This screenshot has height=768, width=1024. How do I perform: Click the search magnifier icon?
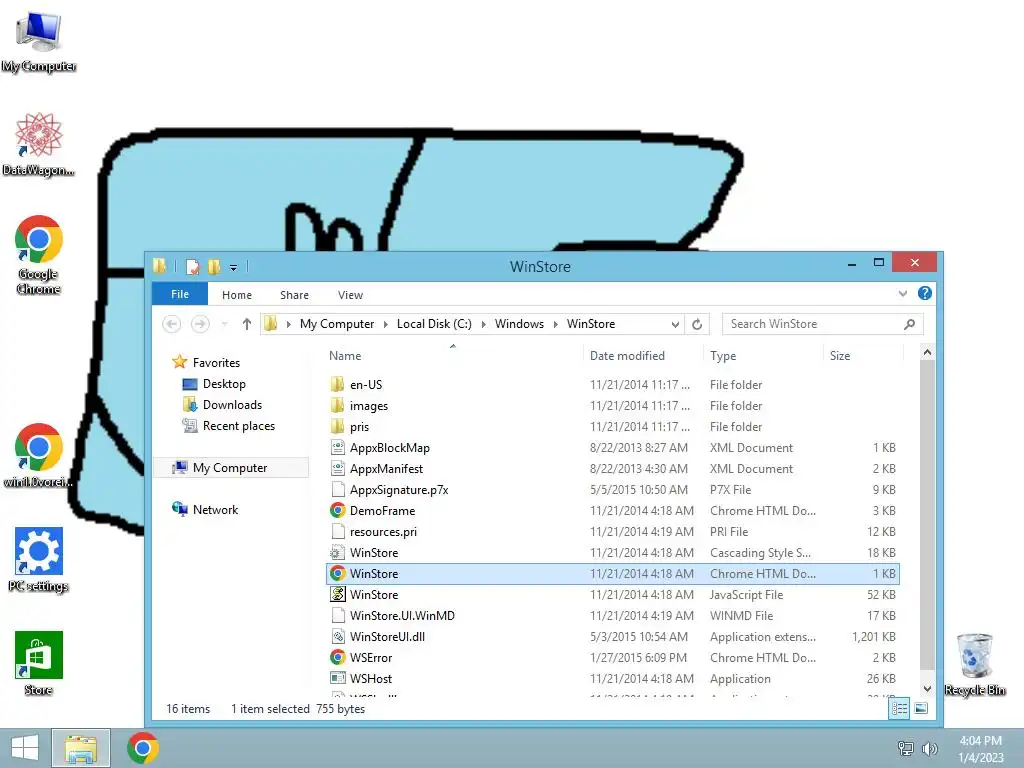pyautogui.click(x=909, y=324)
